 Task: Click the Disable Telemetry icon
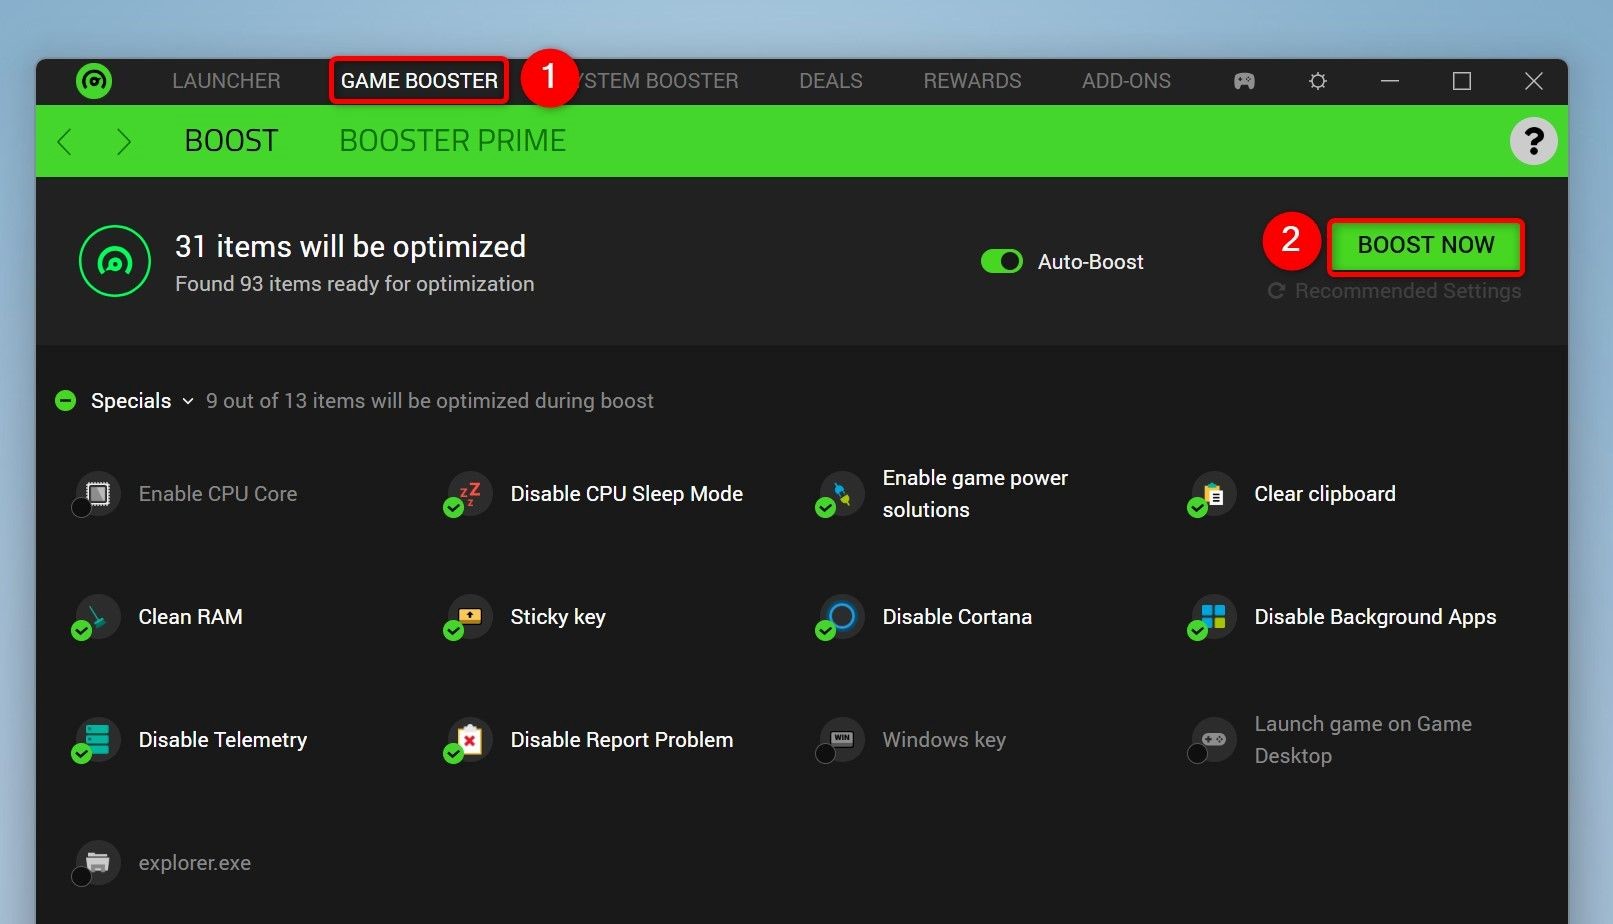click(97, 740)
